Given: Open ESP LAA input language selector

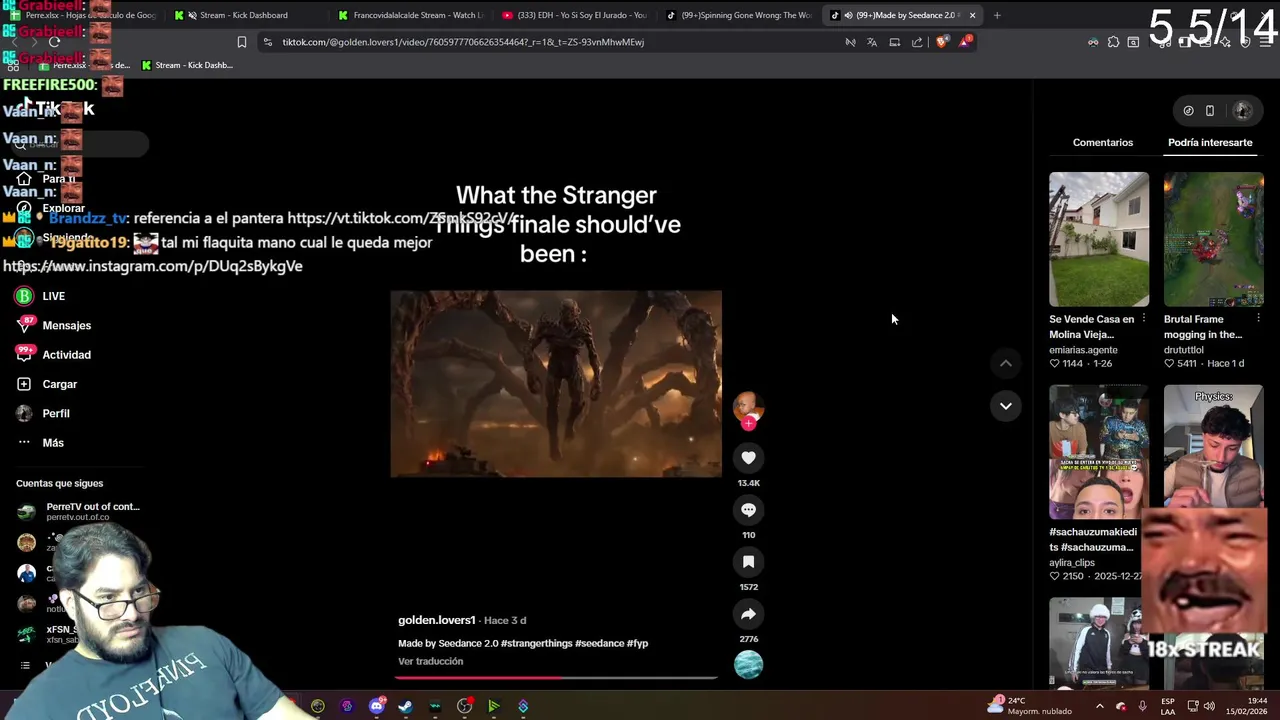Looking at the screenshot, I should tap(1168, 706).
